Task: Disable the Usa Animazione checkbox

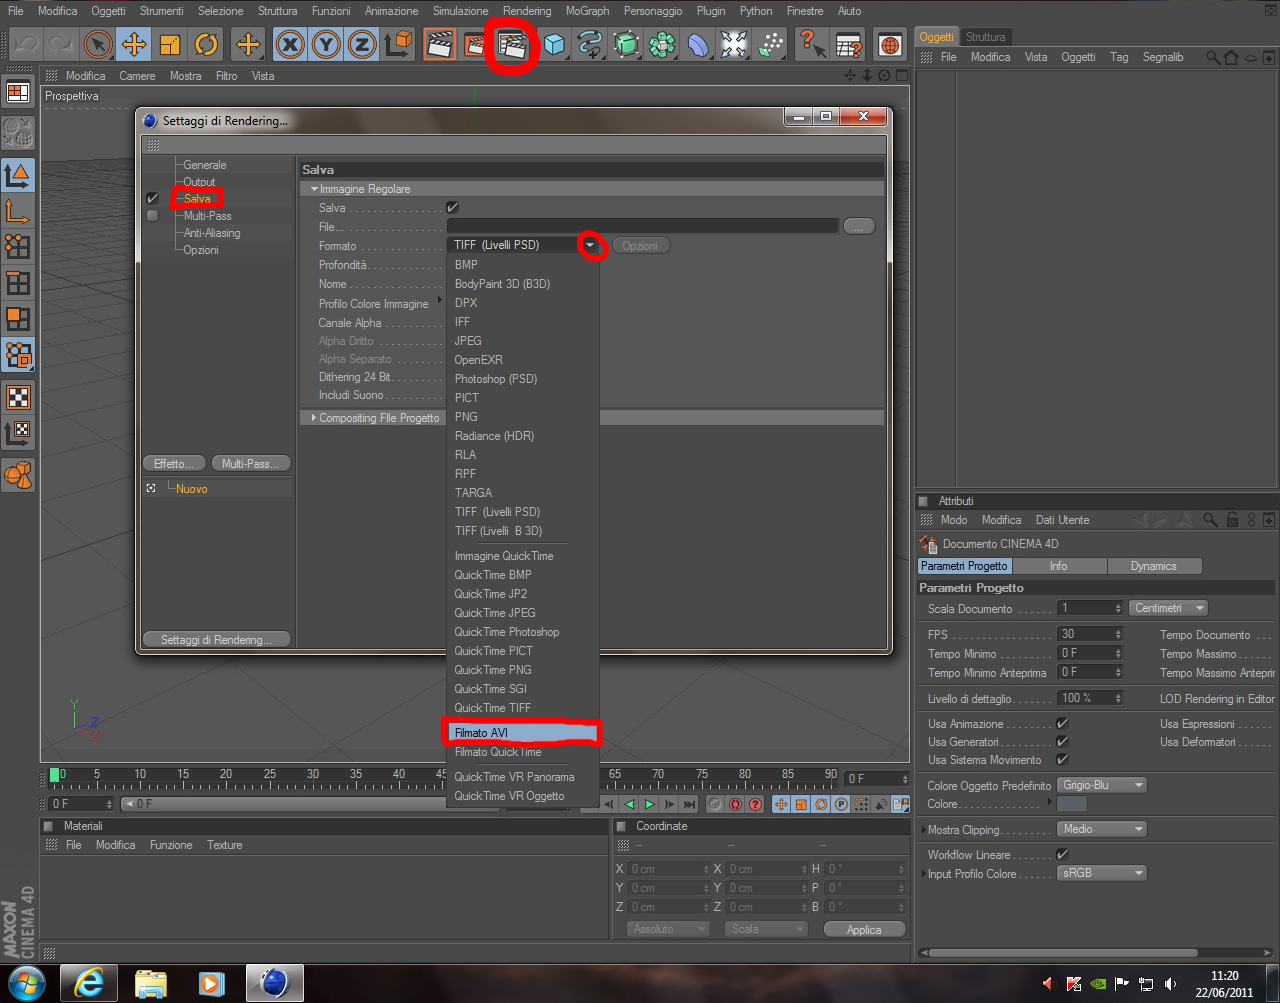Action: pos(1062,723)
